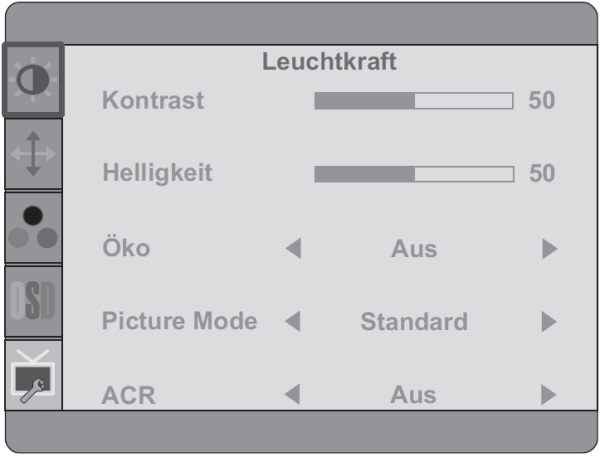Open the image position arrows icon
The height and width of the screenshot is (457, 600).
coord(33,154)
